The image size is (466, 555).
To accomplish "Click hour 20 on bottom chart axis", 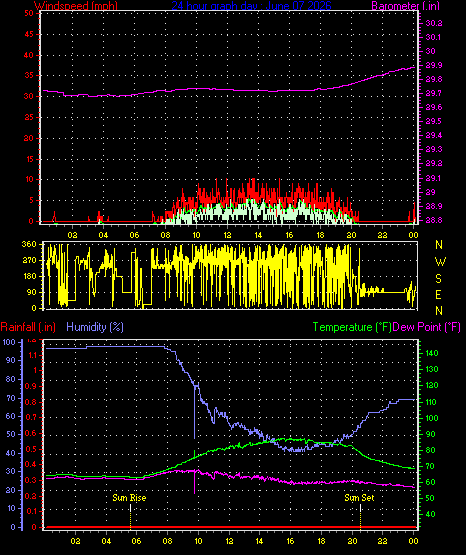I will click(352, 541).
